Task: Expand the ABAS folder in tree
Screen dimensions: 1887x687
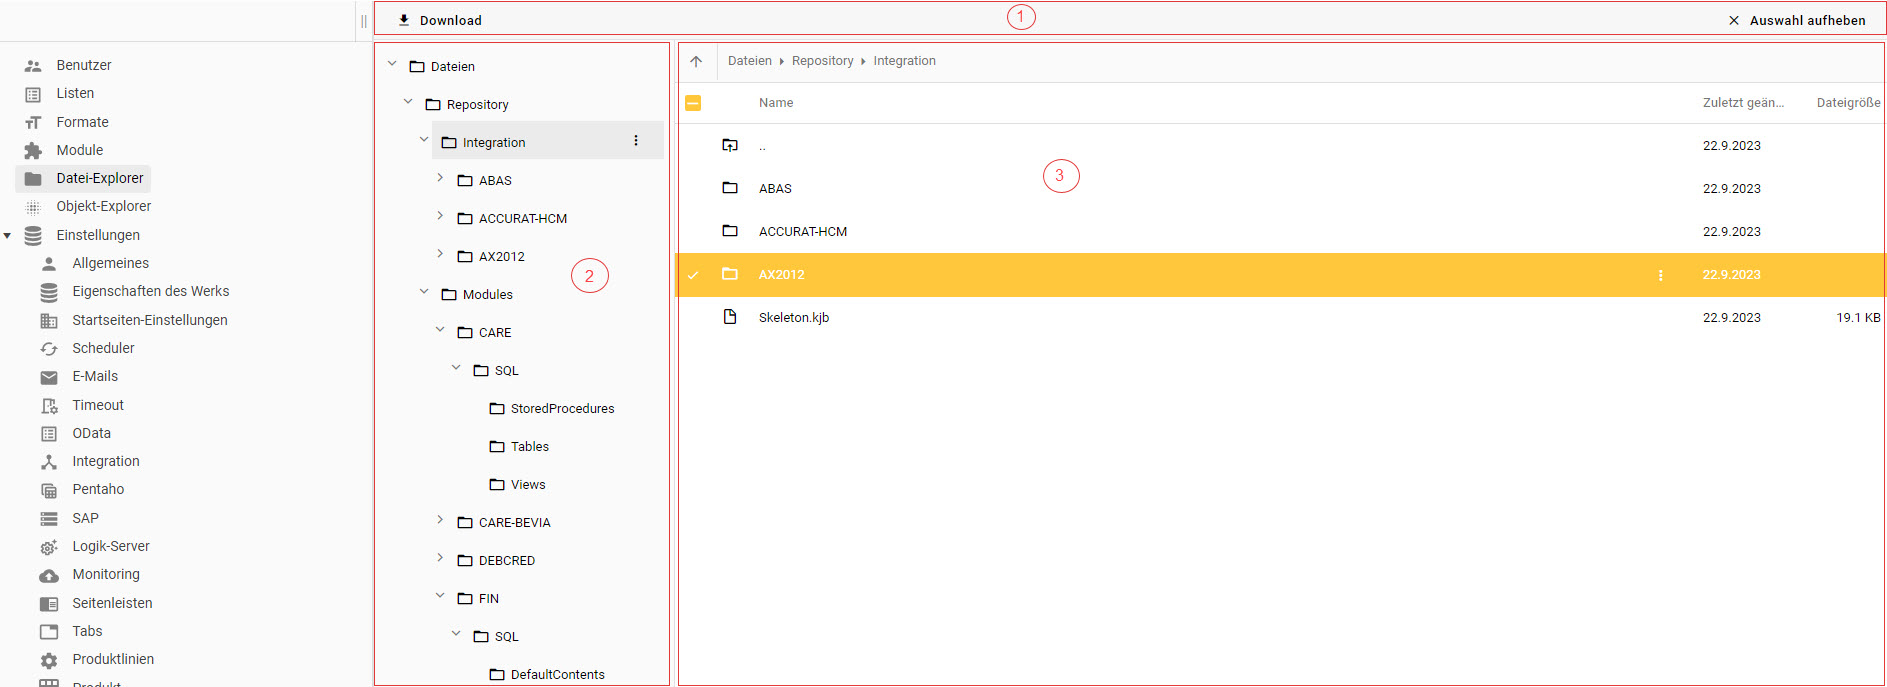Action: click(x=440, y=178)
